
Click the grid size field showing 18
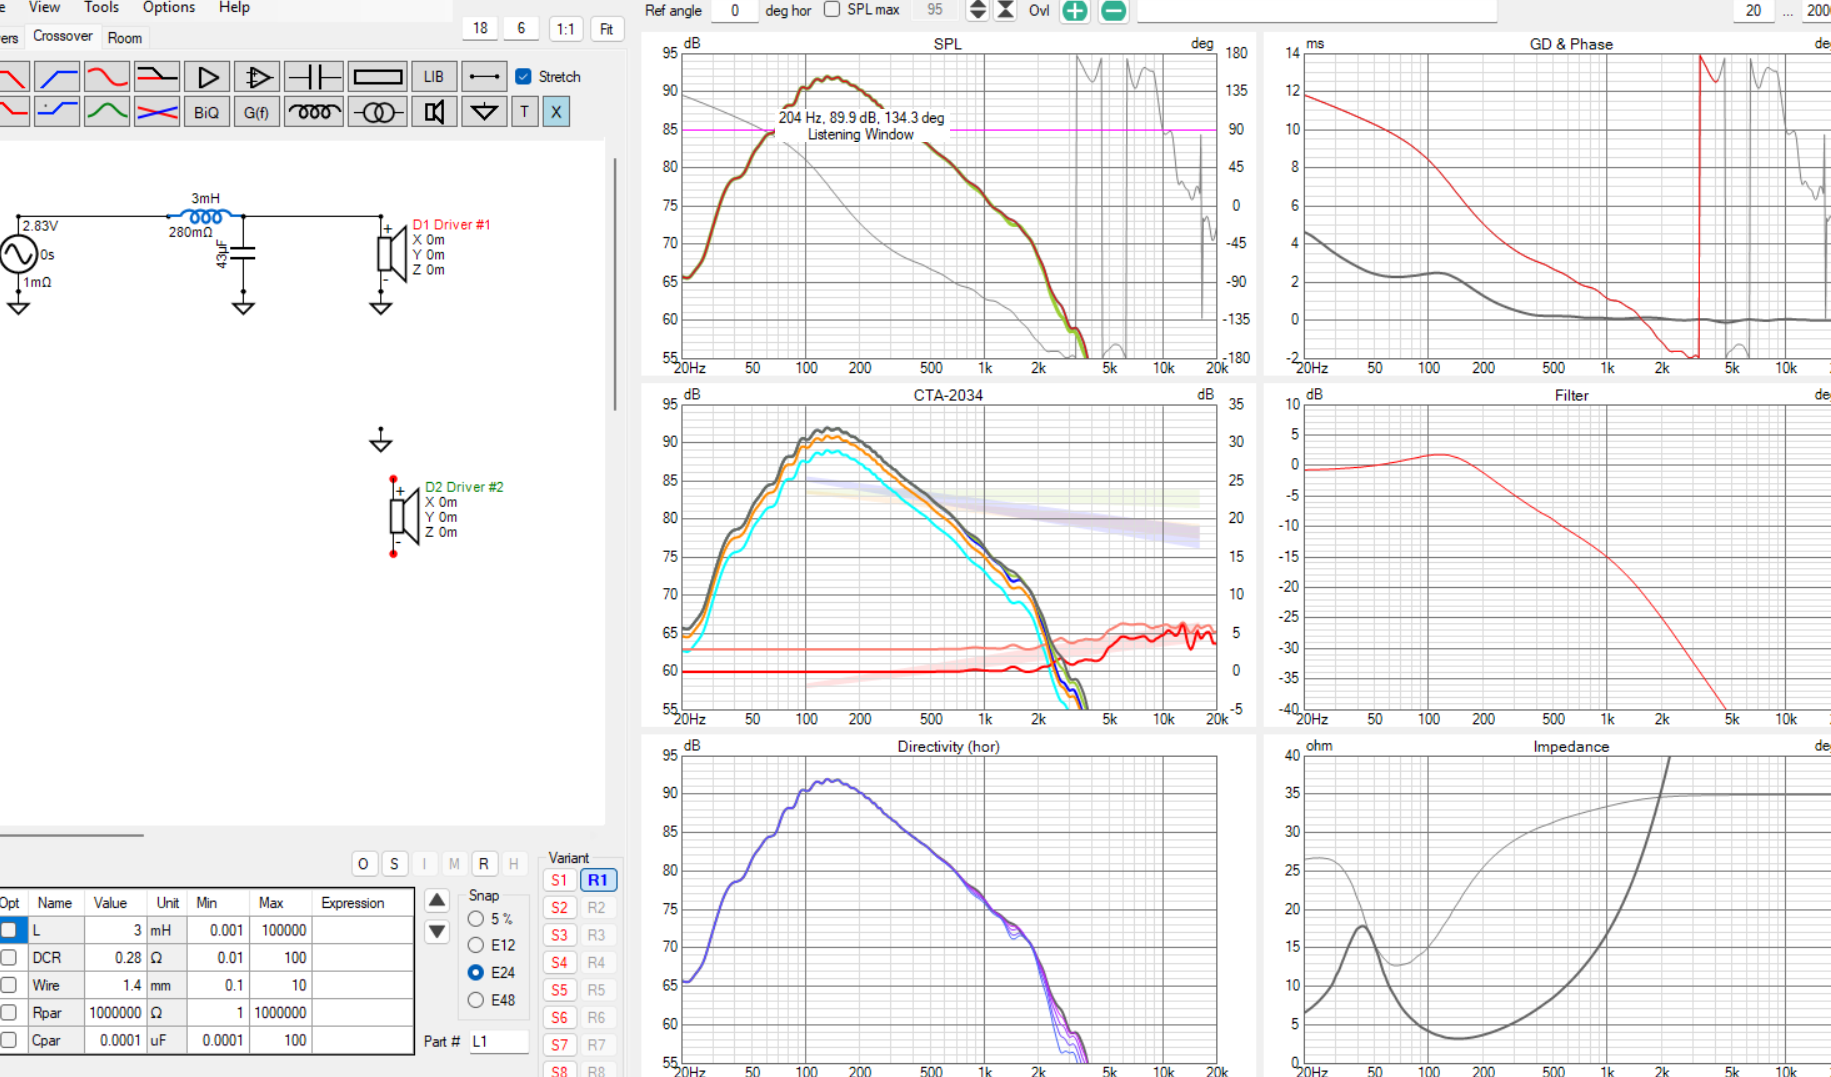(481, 28)
